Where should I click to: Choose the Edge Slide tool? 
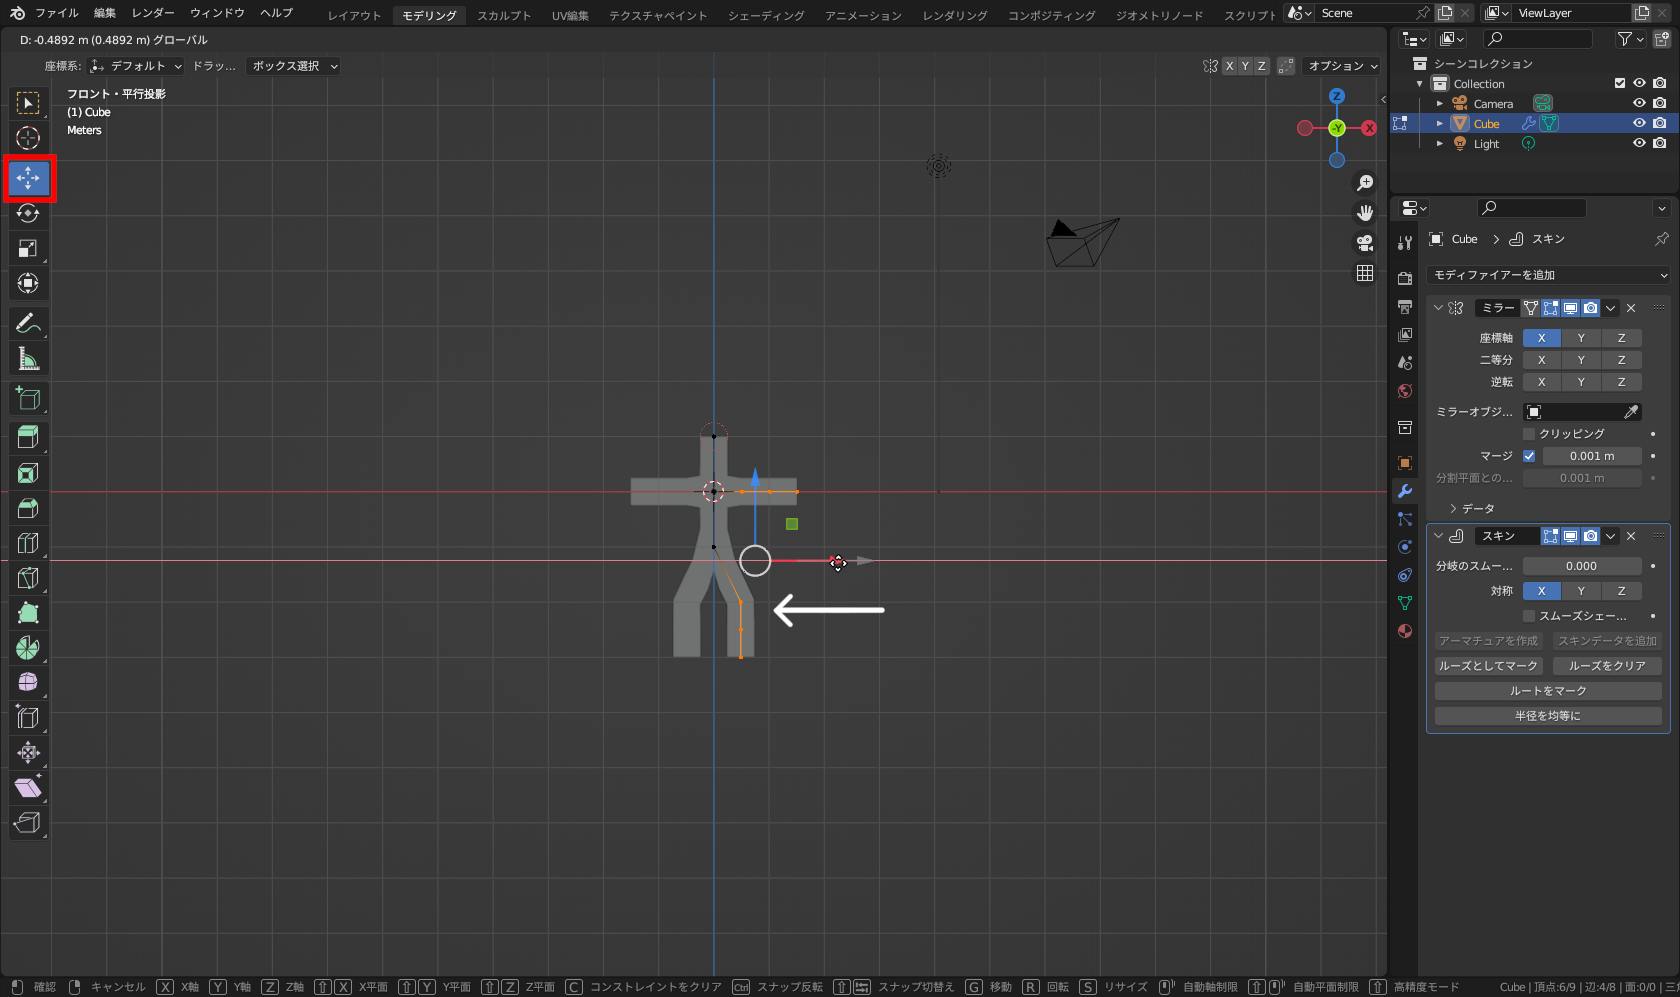[x=28, y=718]
